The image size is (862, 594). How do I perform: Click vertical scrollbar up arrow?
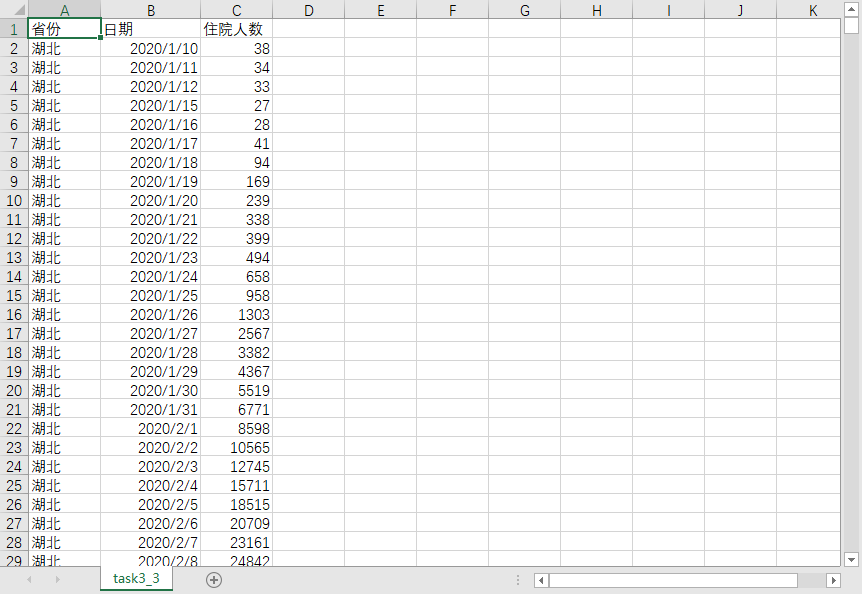pos(851,9)
